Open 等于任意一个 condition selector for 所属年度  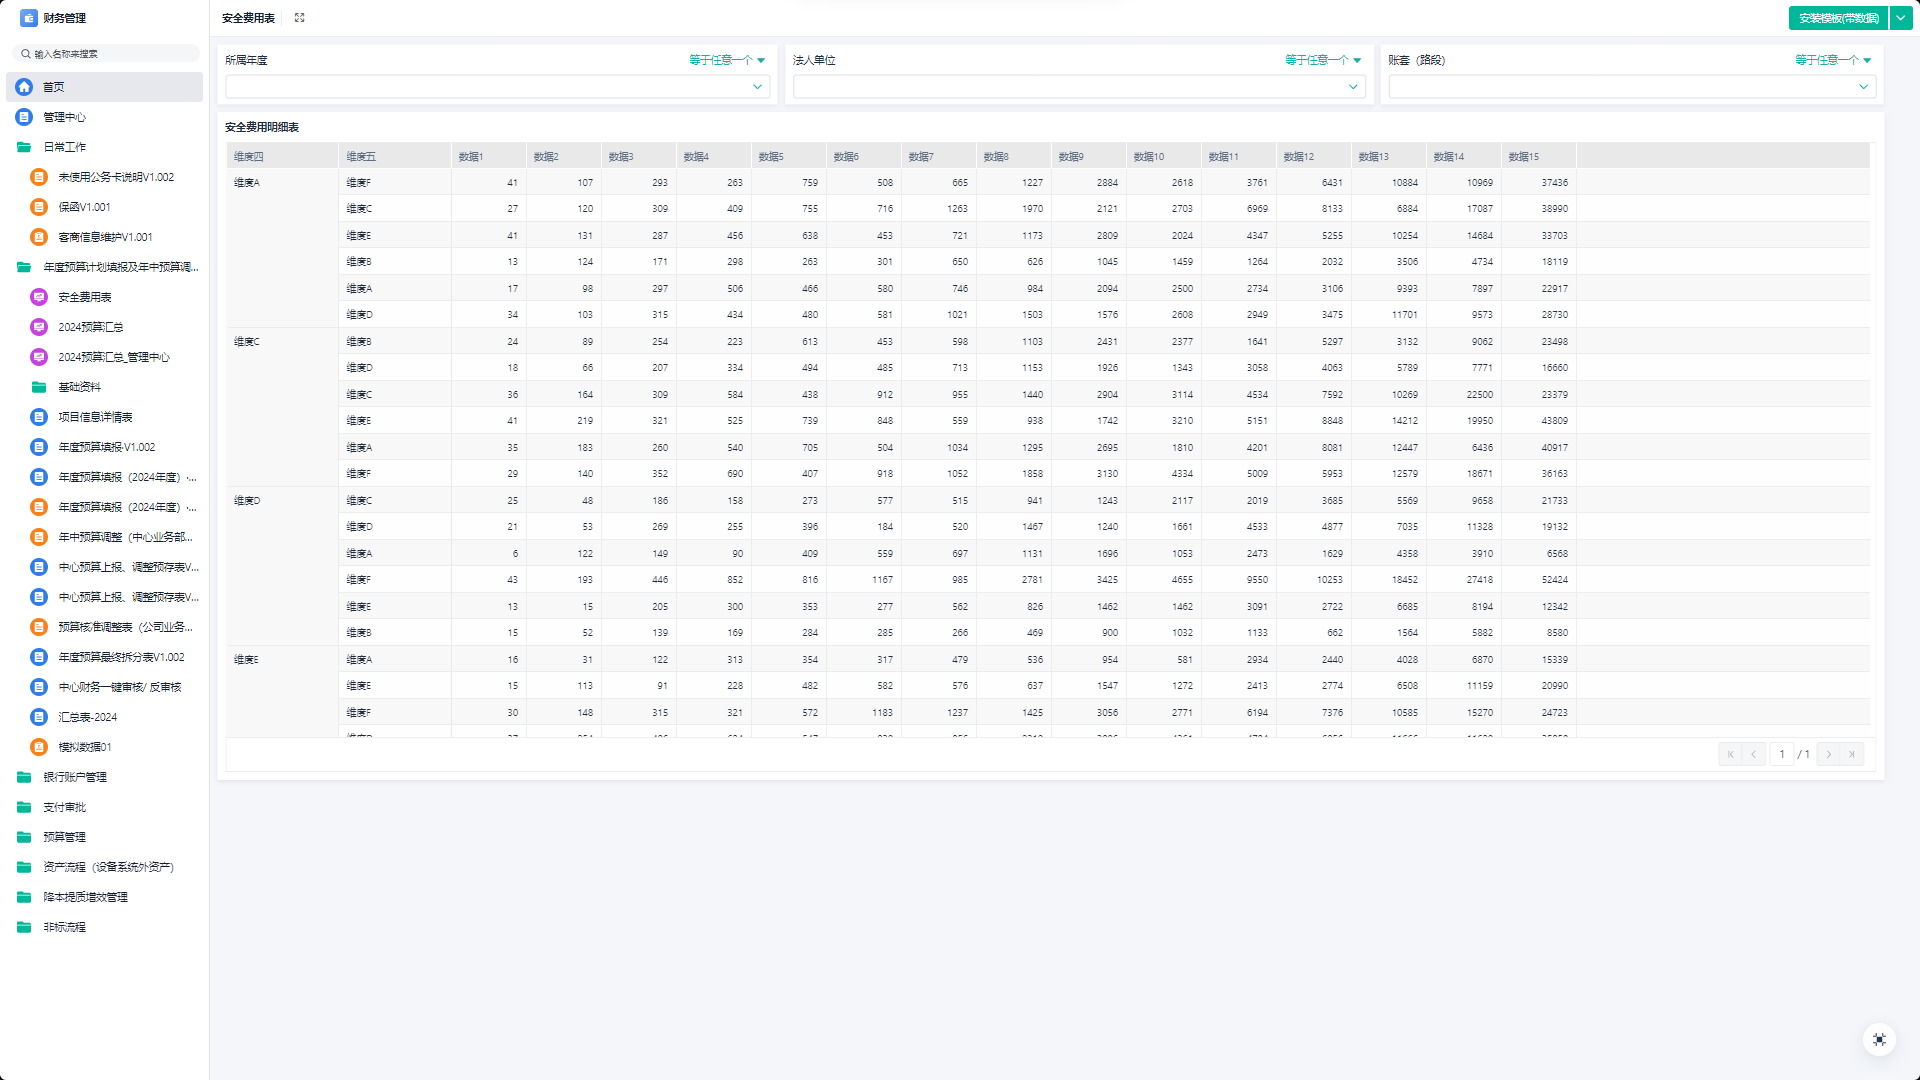coord(726,60)
